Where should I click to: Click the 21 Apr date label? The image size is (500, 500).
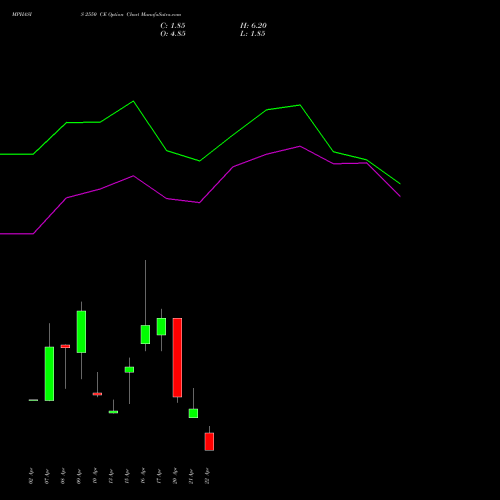[x=191, y=476]
